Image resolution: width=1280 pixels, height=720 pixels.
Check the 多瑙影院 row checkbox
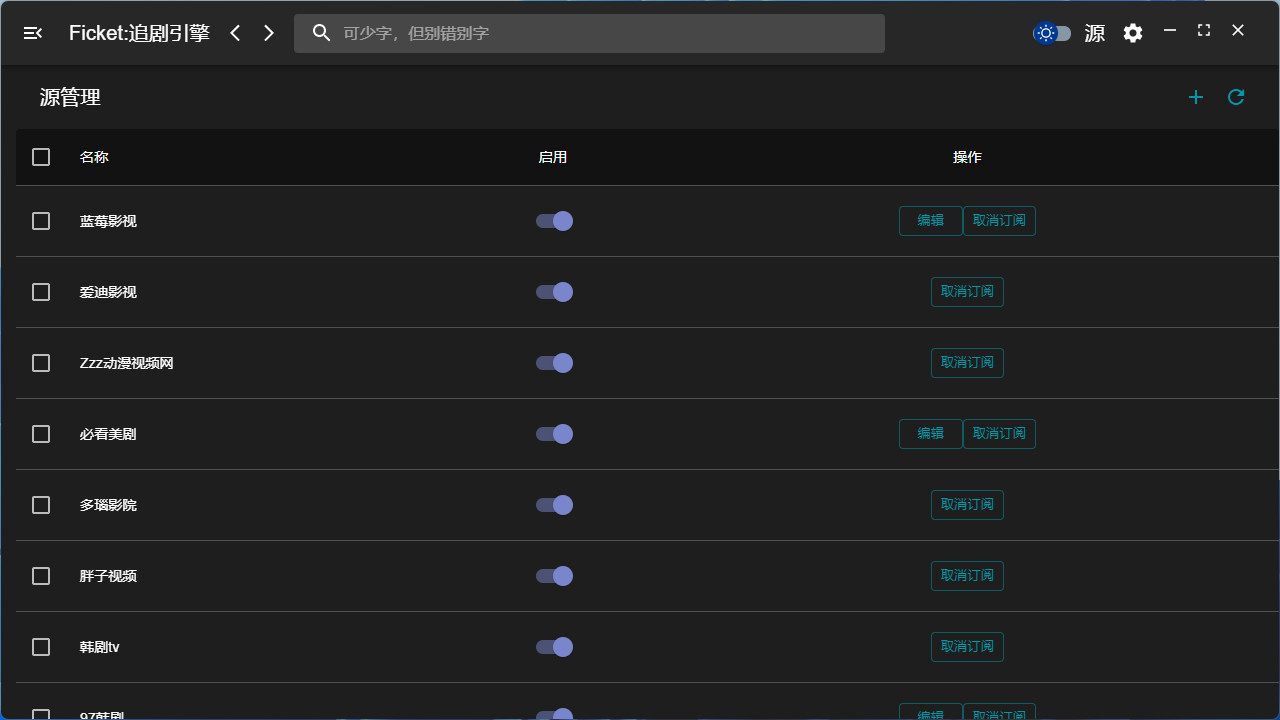pyautogui.click(x=41, y=505)
